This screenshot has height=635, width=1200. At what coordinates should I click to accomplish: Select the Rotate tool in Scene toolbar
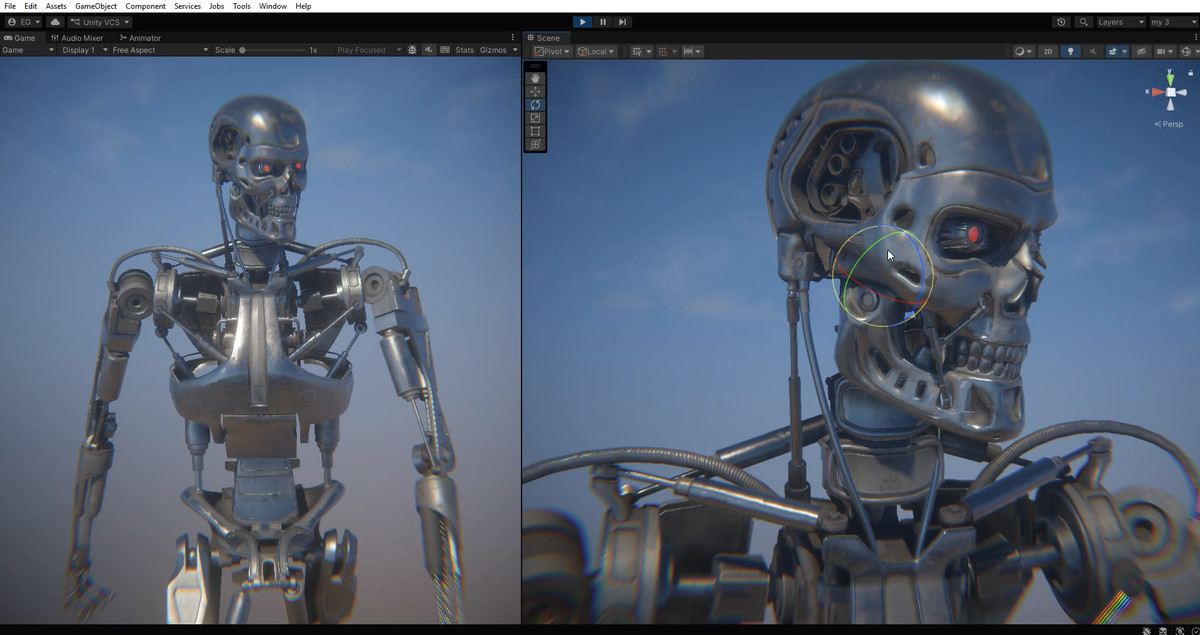[535, 104]
